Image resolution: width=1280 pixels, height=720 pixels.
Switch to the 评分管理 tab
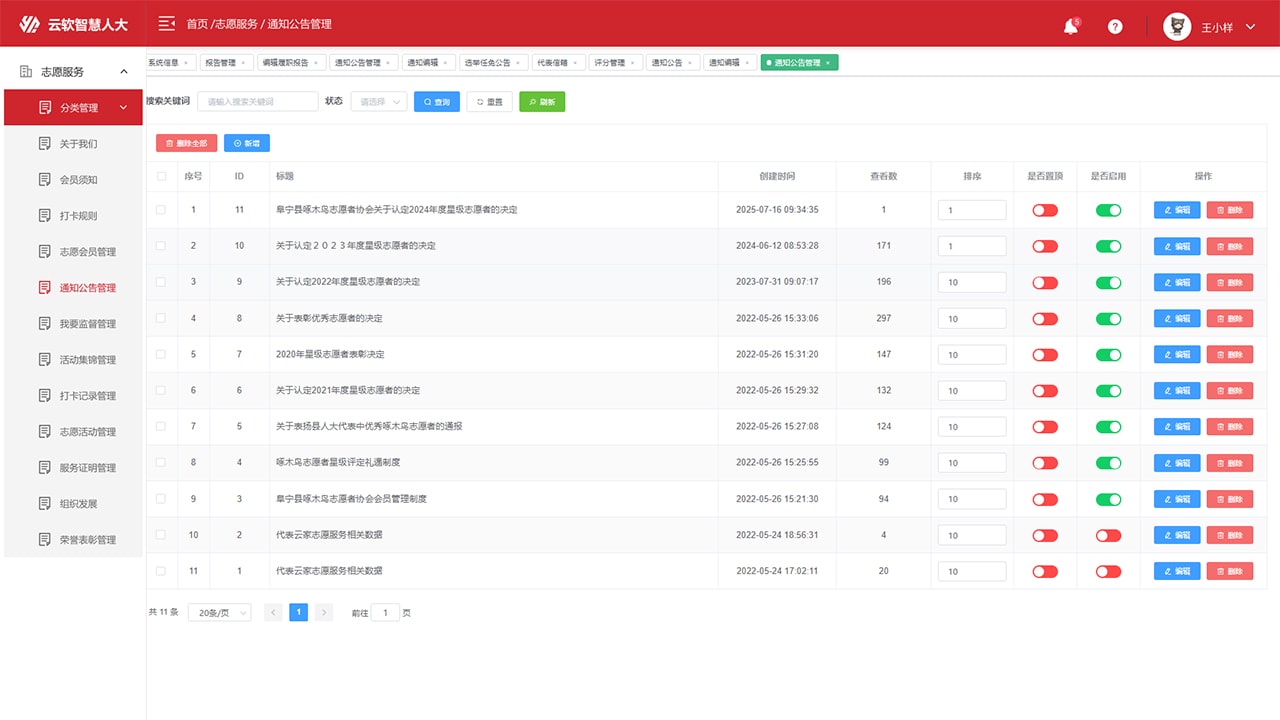coord(614,63)
